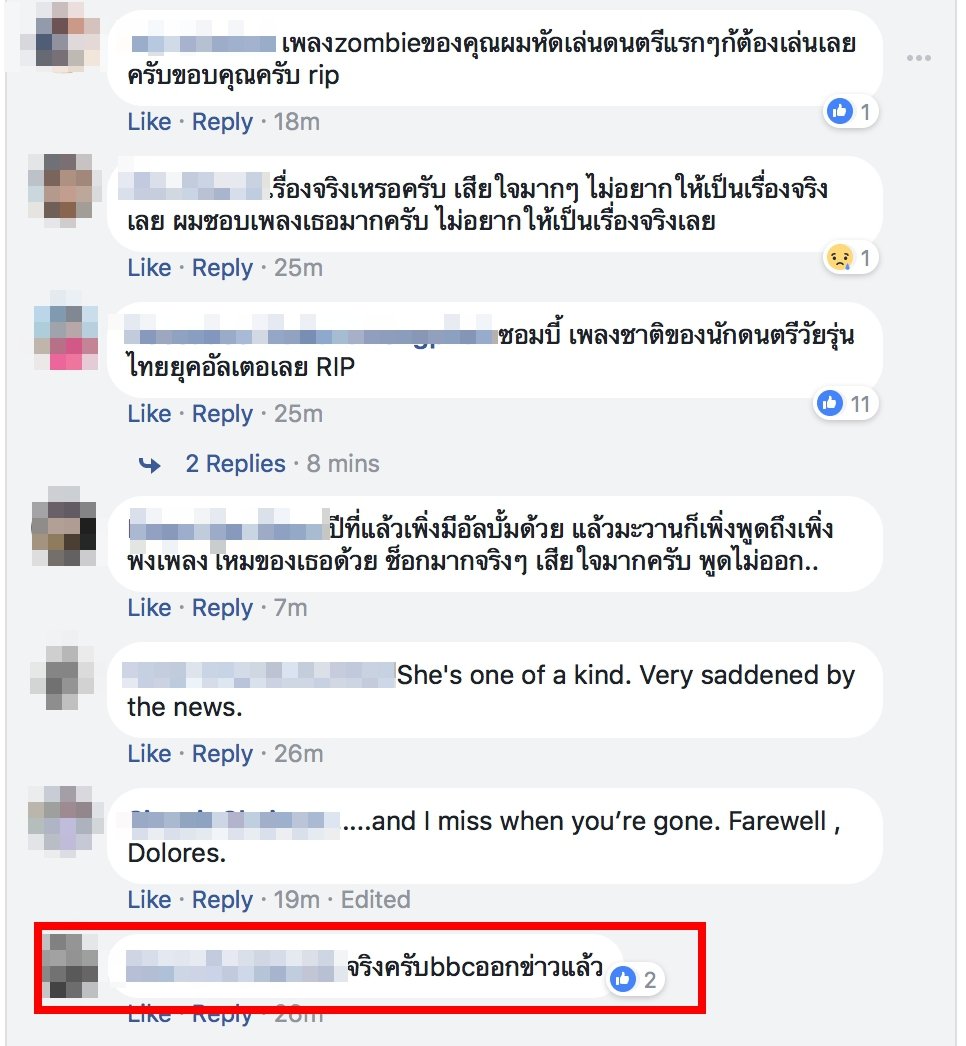Click the 7m timestamp of the album comment

(x=291, y=608)
